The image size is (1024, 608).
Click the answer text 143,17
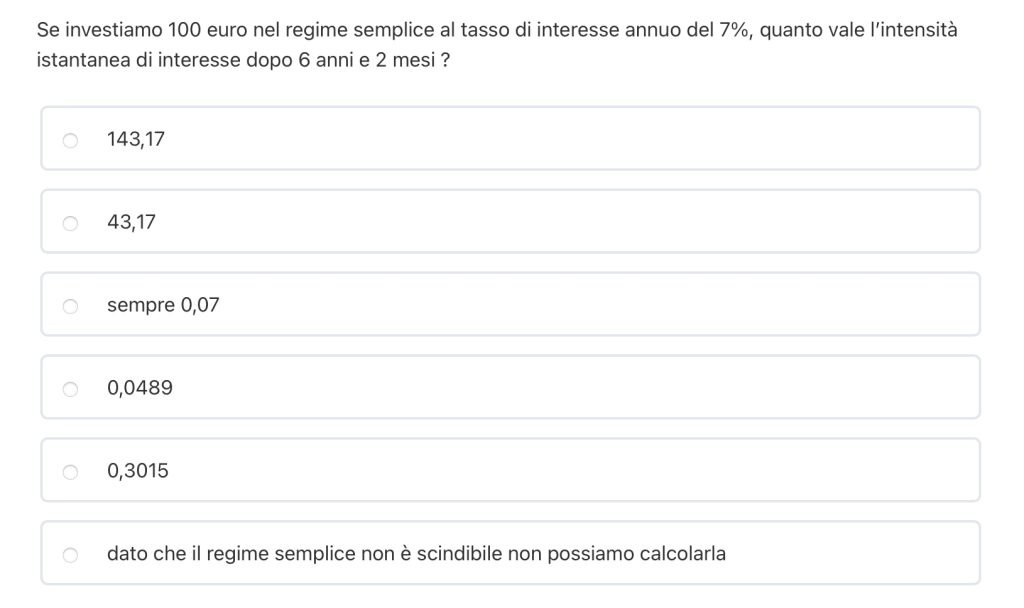136,140
